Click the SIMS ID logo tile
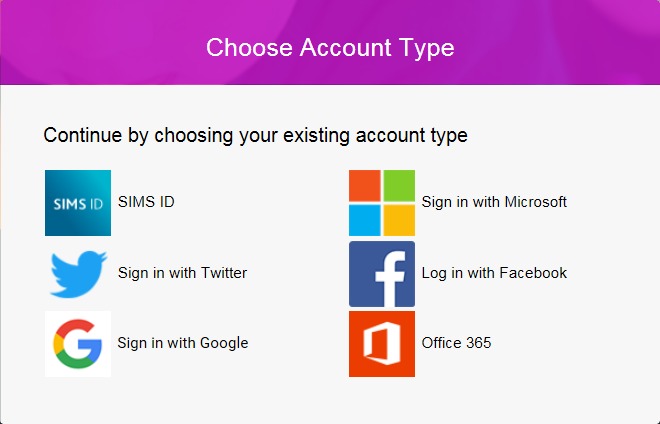This screenshot has height=424, width=660. 78,203
